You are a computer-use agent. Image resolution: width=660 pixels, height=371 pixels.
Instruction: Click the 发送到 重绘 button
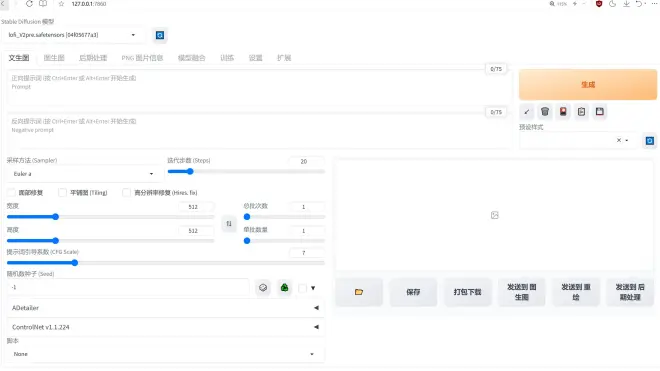click(x=576, y=292)
